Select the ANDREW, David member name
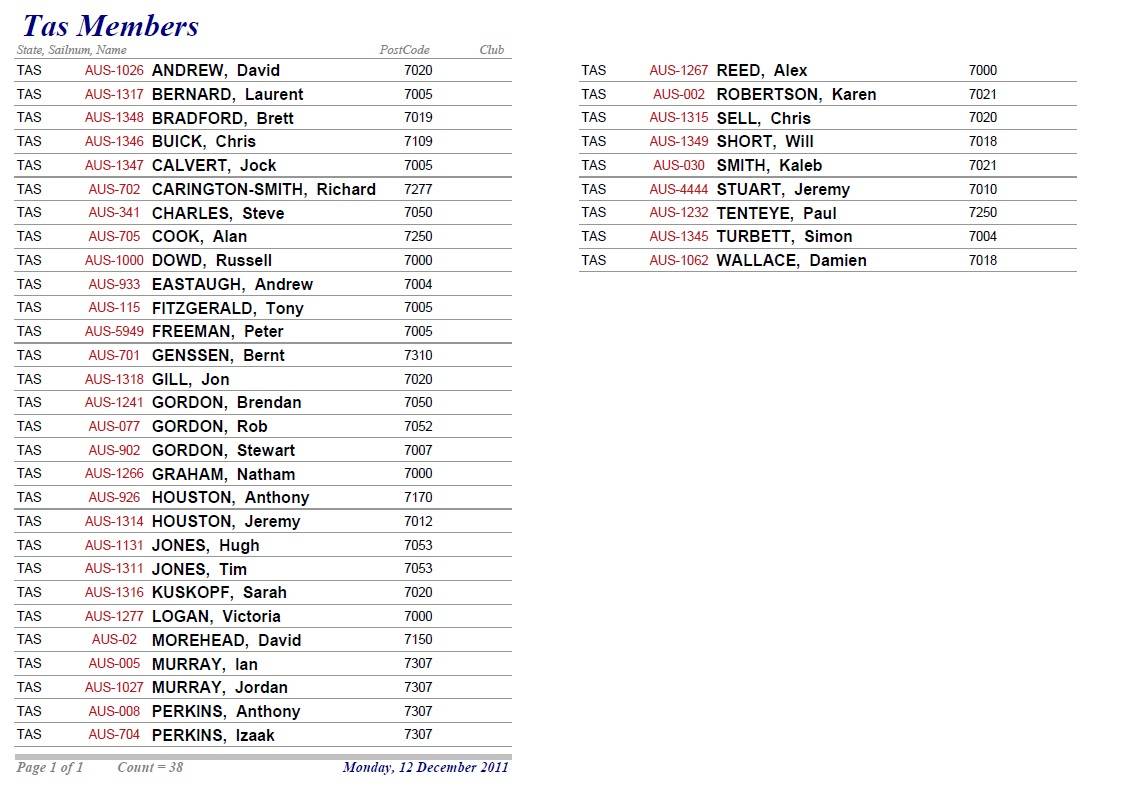1129x792 pixels. click(x=215, y=71)
